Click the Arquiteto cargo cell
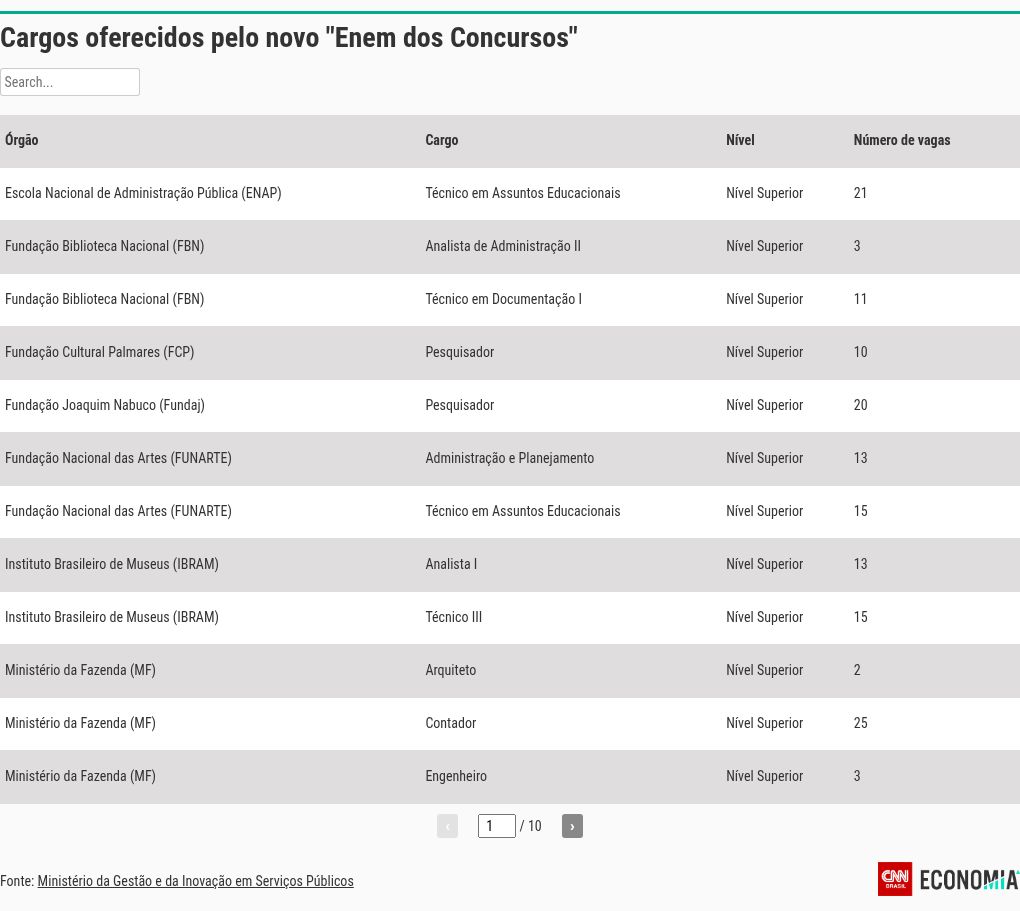Image resolution: width=1020 pixels, height=911 pixels. coord(451,670)
